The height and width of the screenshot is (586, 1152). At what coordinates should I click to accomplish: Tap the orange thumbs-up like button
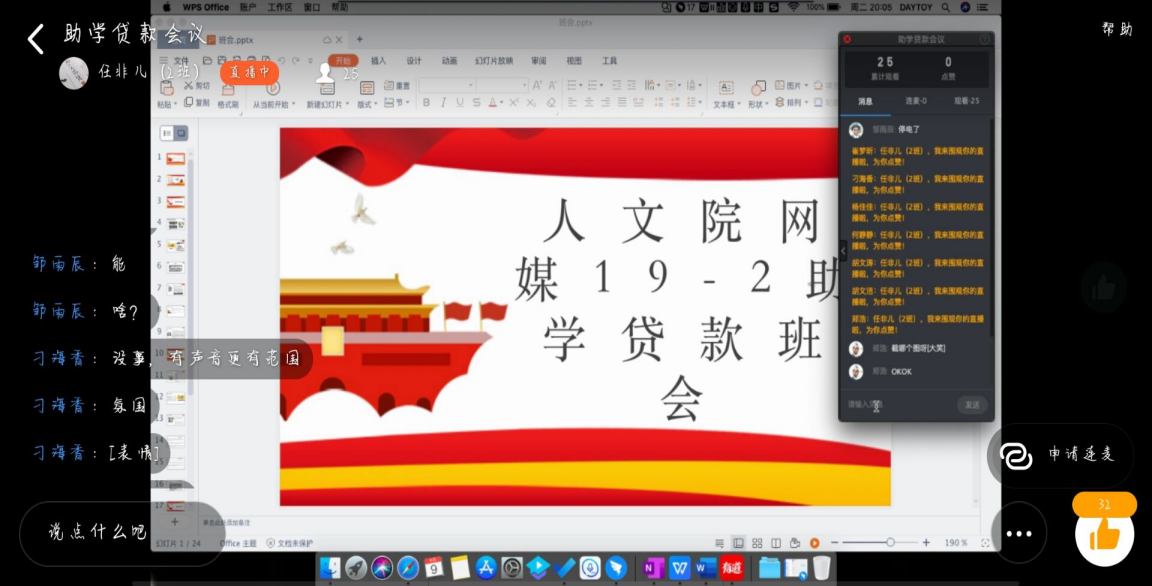click(1104, 535)
